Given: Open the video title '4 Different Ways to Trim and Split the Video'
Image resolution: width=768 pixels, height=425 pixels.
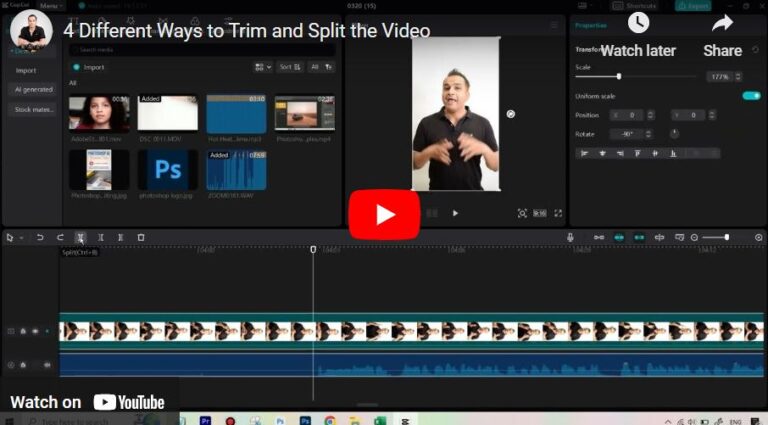Looking at the screenshot, I should click(246, 31).
